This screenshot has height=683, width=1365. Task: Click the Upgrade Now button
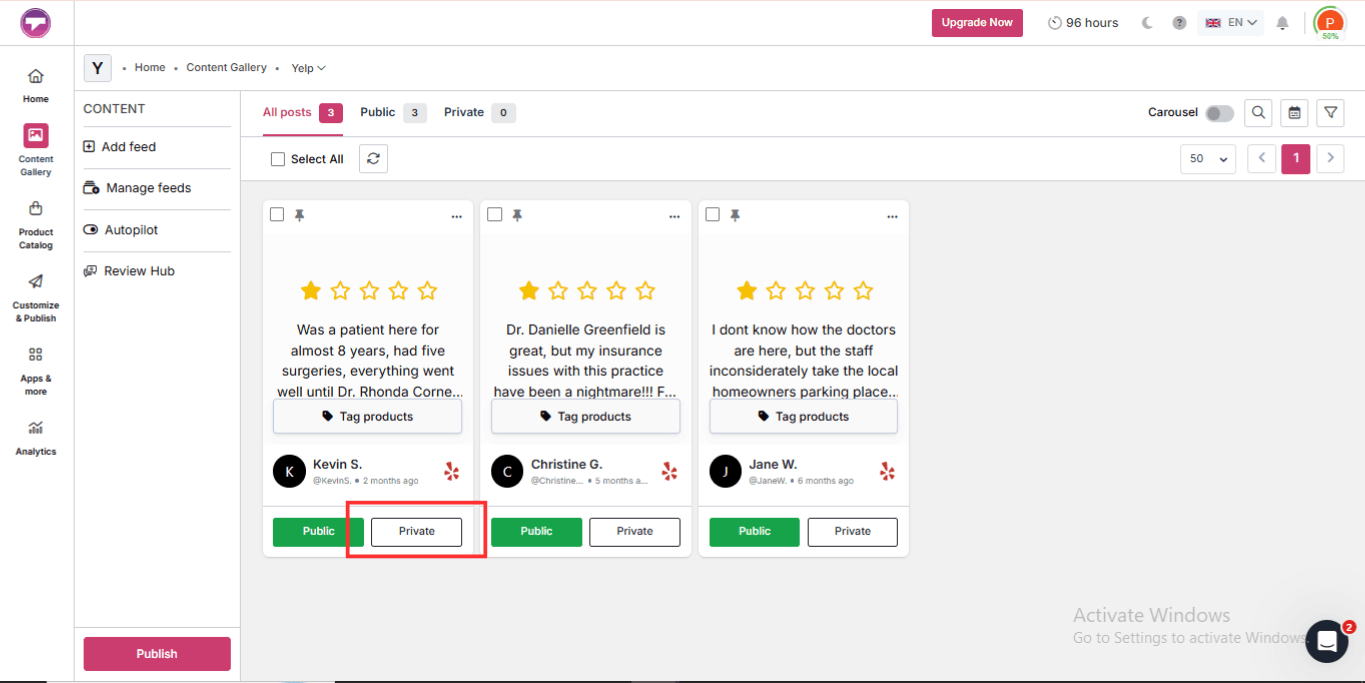[x=977, y=23]
